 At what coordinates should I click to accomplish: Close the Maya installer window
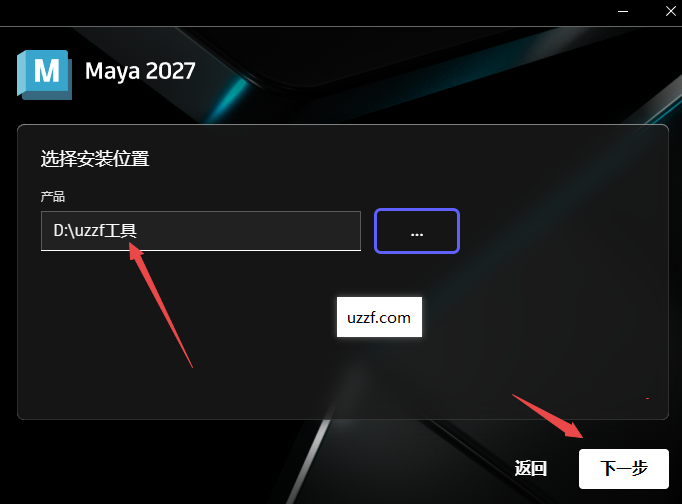pyautogui.click(x=671, y=11)
